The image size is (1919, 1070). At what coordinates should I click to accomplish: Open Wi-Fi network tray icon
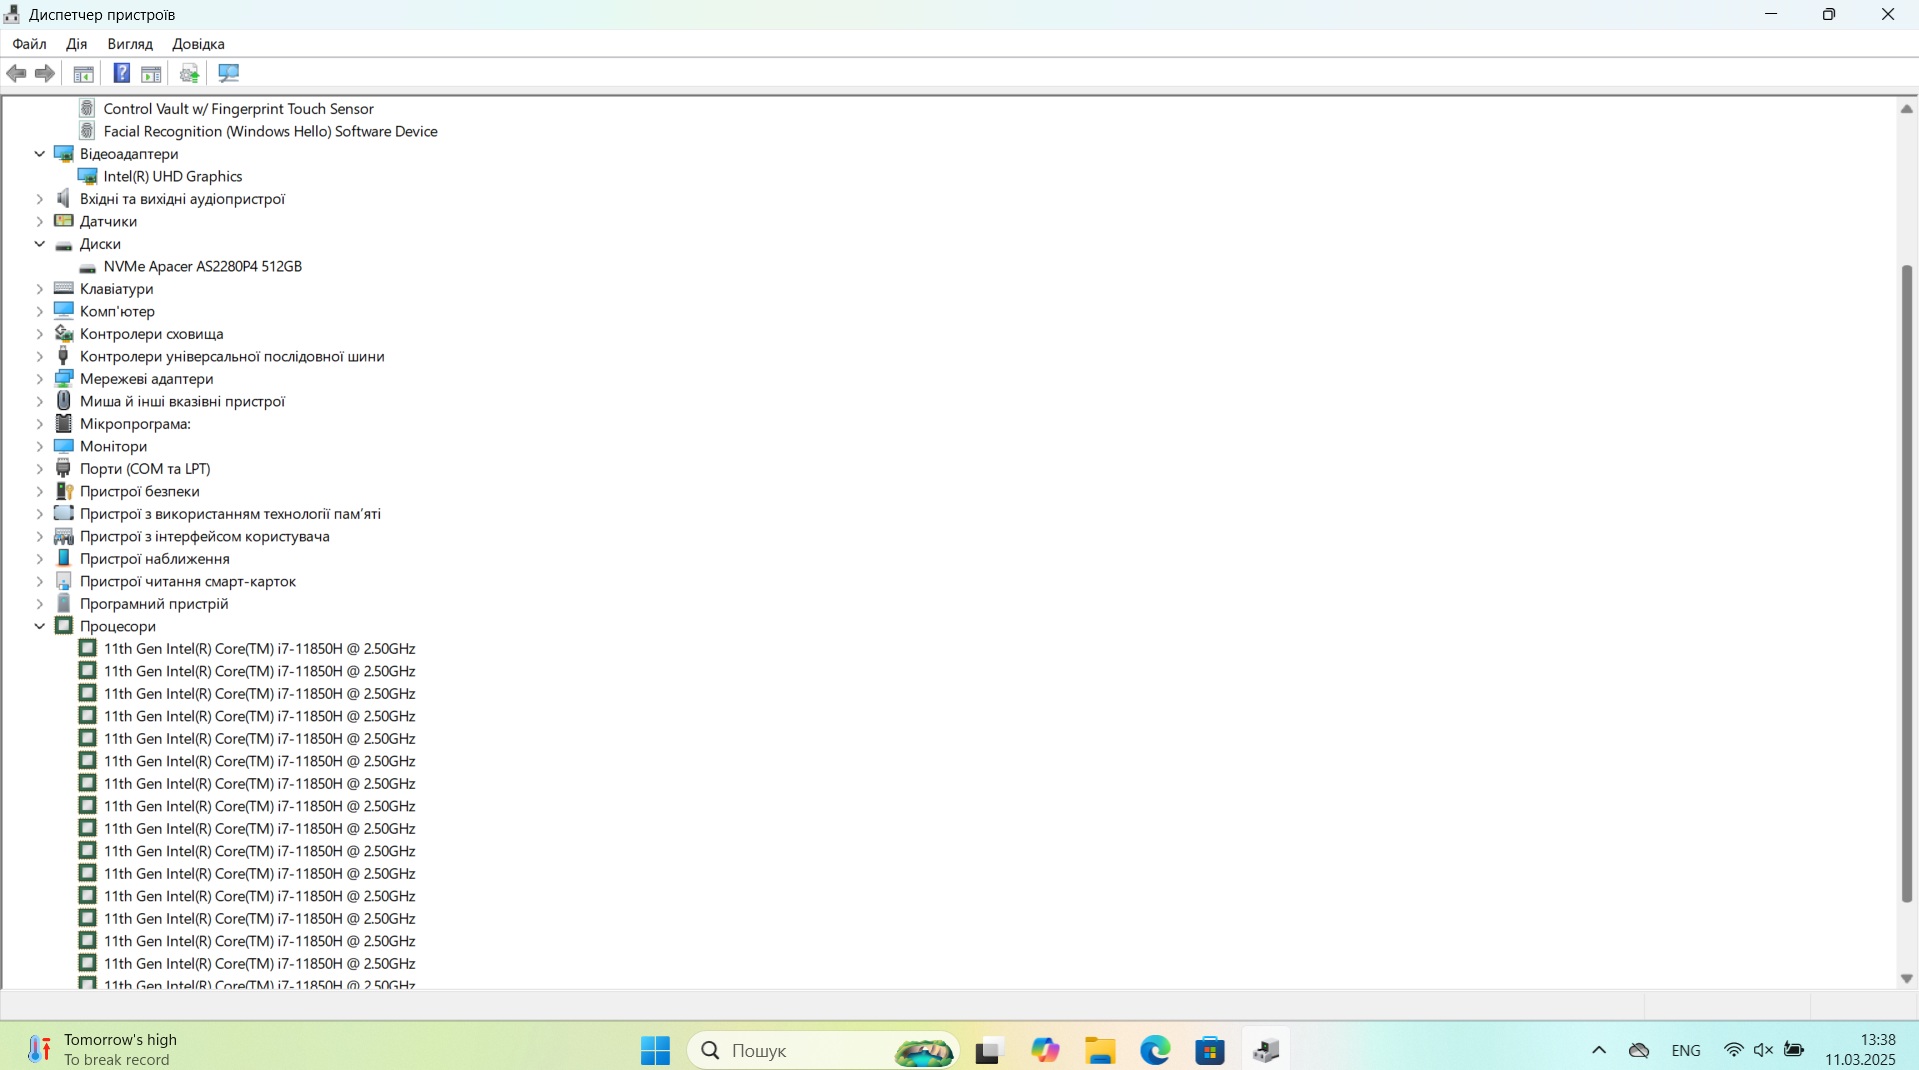pyautogui.click(x=1734, y=1050)
